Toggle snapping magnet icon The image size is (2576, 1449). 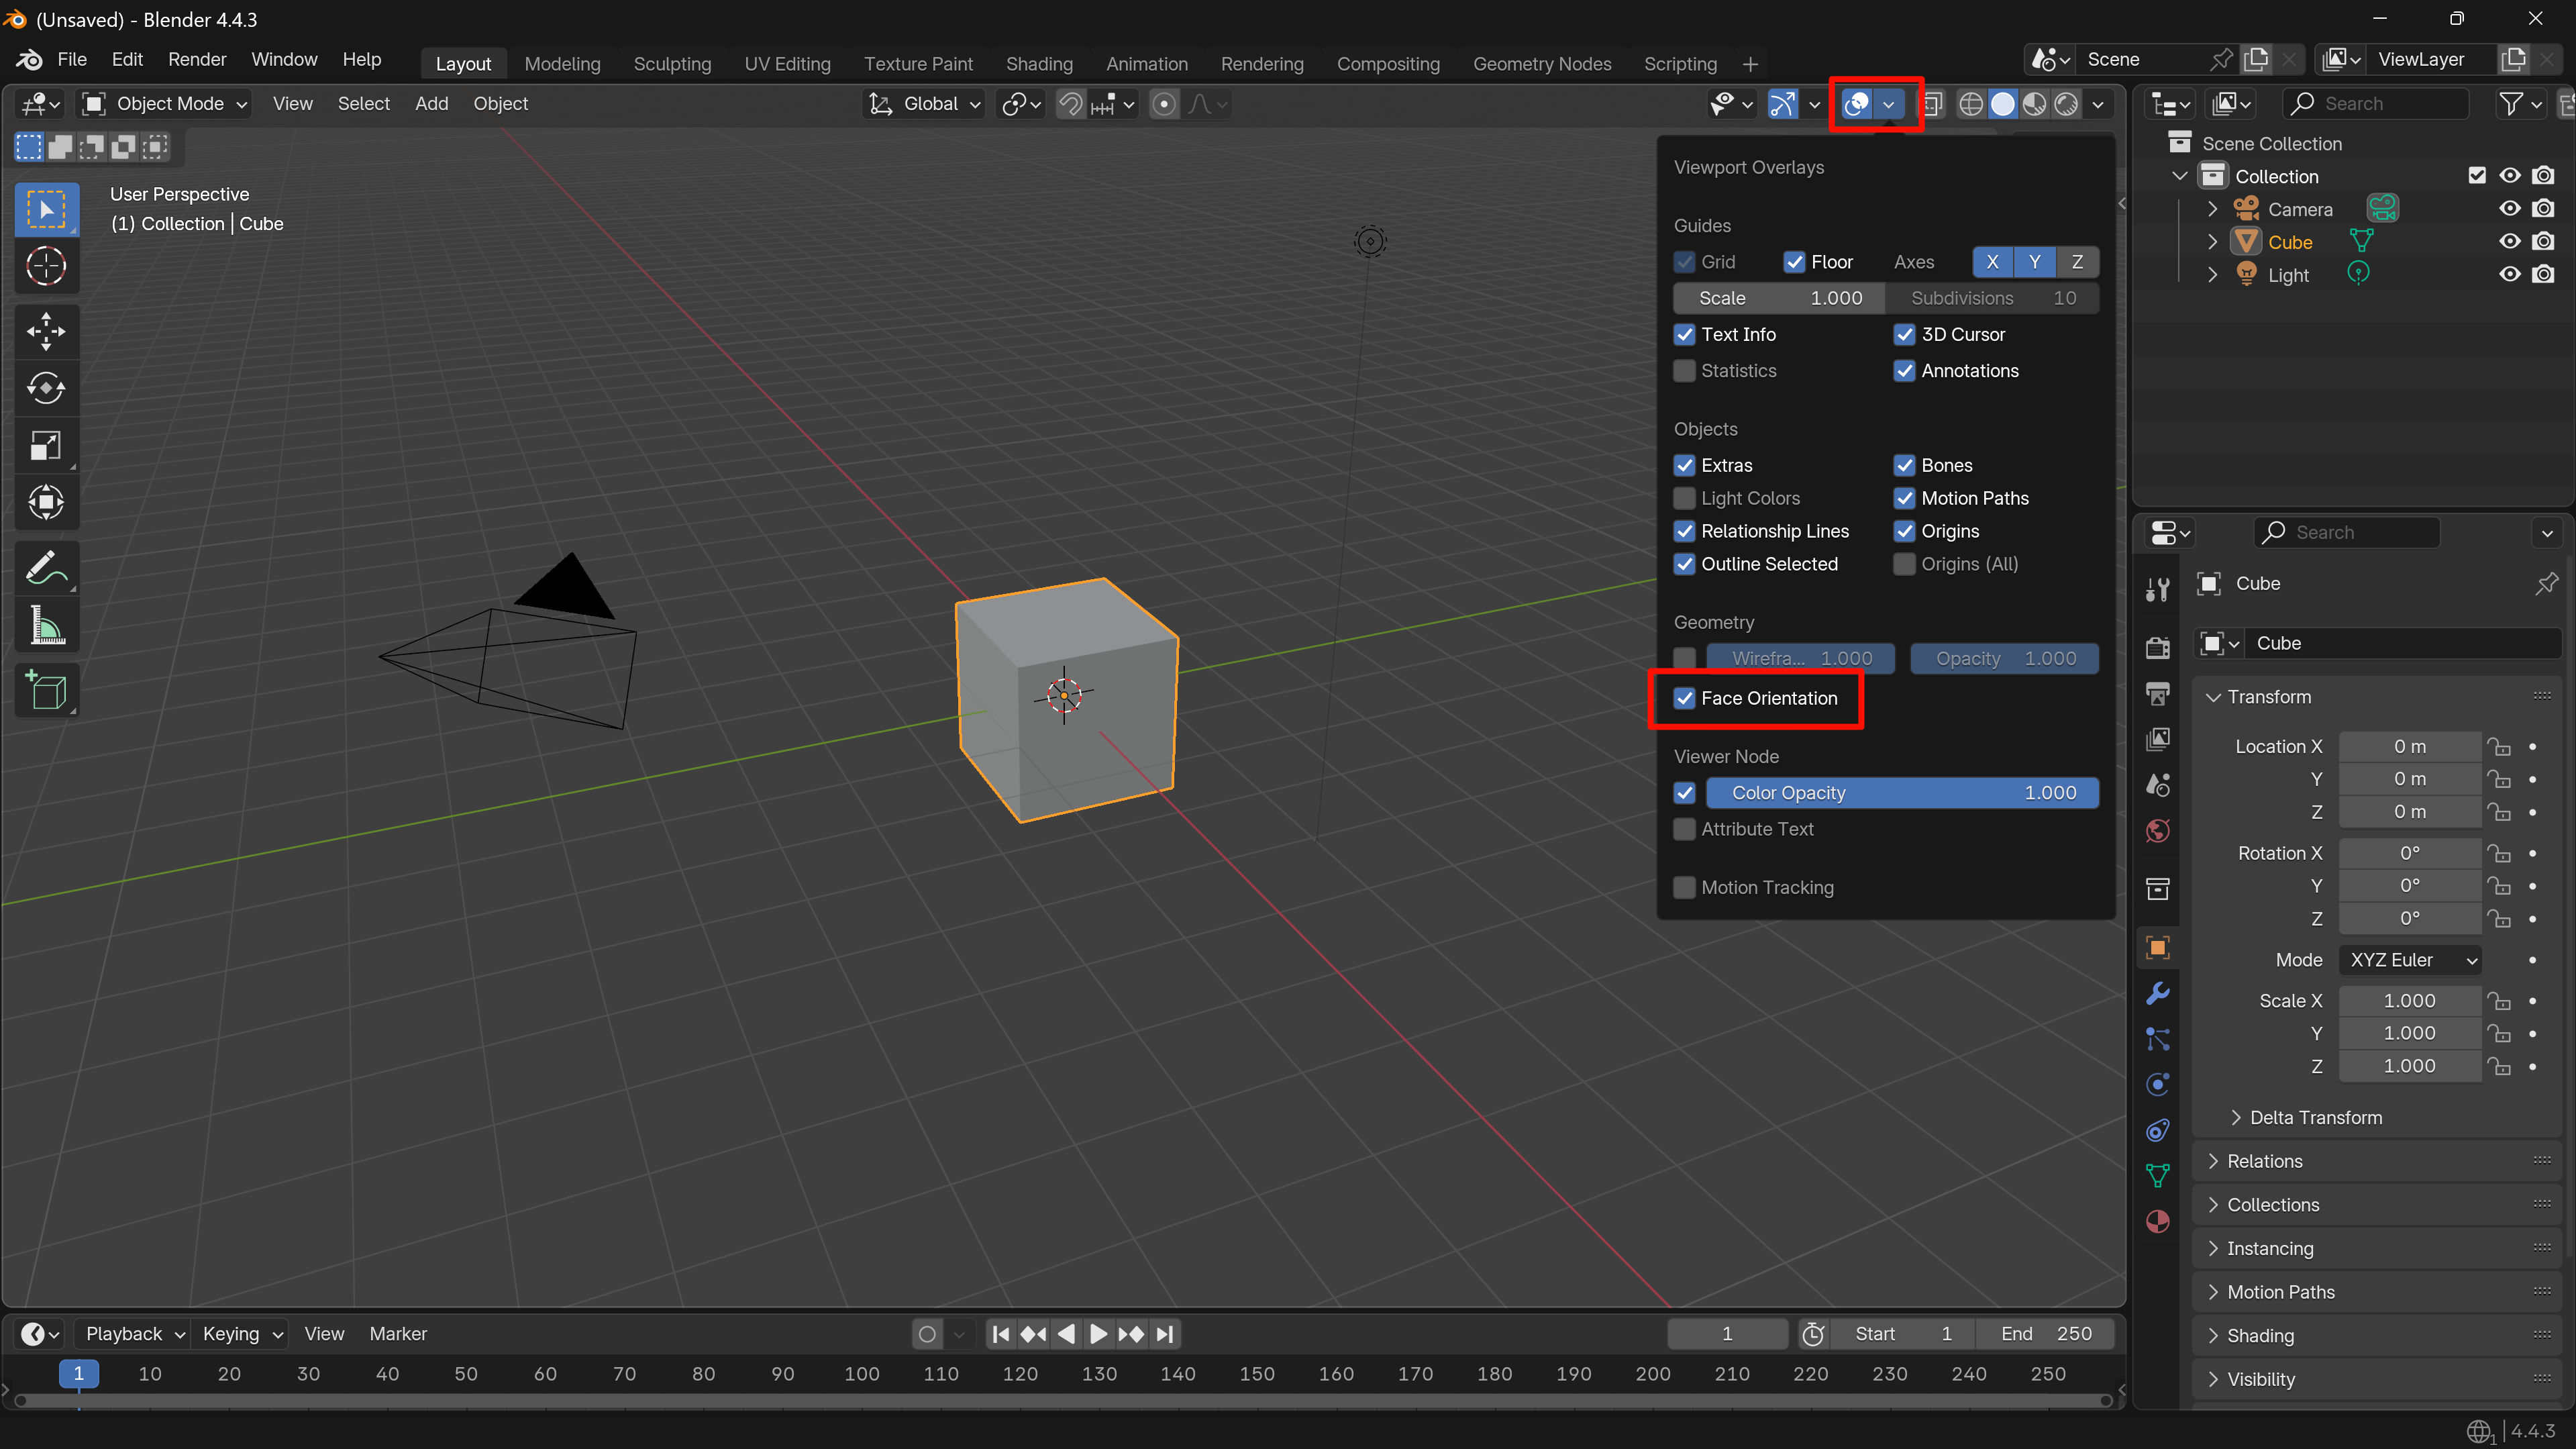tap(1070, 104)
